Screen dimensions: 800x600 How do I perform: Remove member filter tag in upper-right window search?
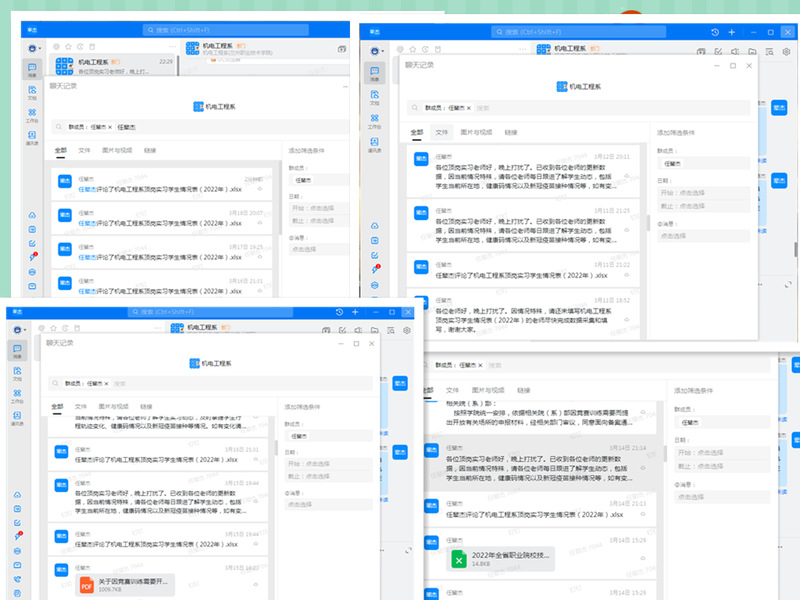pyautogui.click(x=469, y=108)
